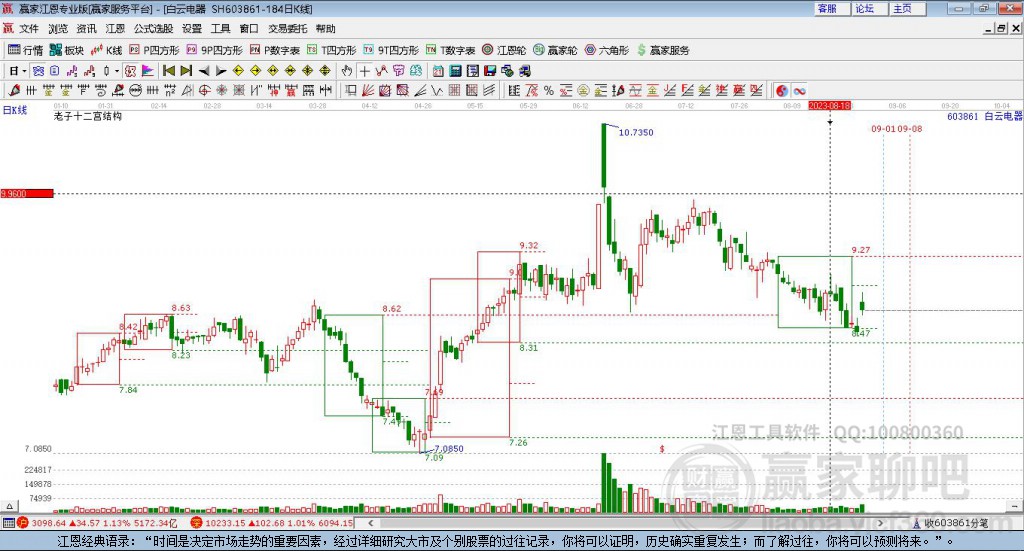Select the n² square tool
The image size is (1024, 551).
pyautogui.click(x=170, y=91)
